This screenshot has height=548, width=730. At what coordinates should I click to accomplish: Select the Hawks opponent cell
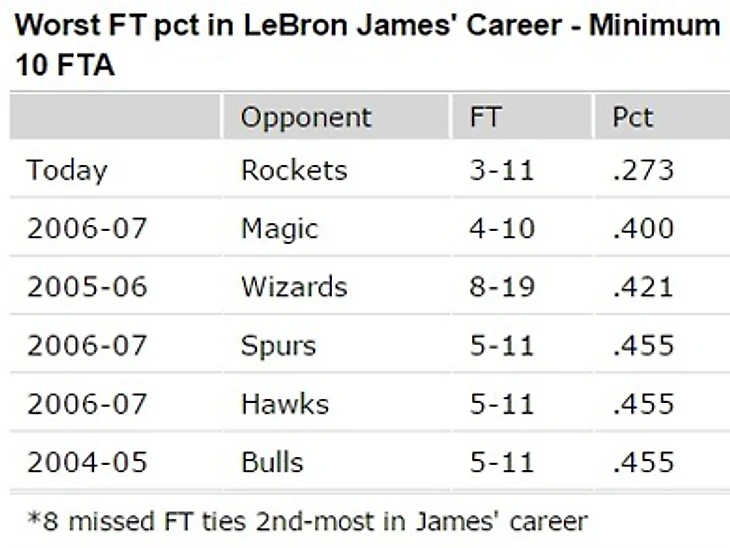(285, 404)
